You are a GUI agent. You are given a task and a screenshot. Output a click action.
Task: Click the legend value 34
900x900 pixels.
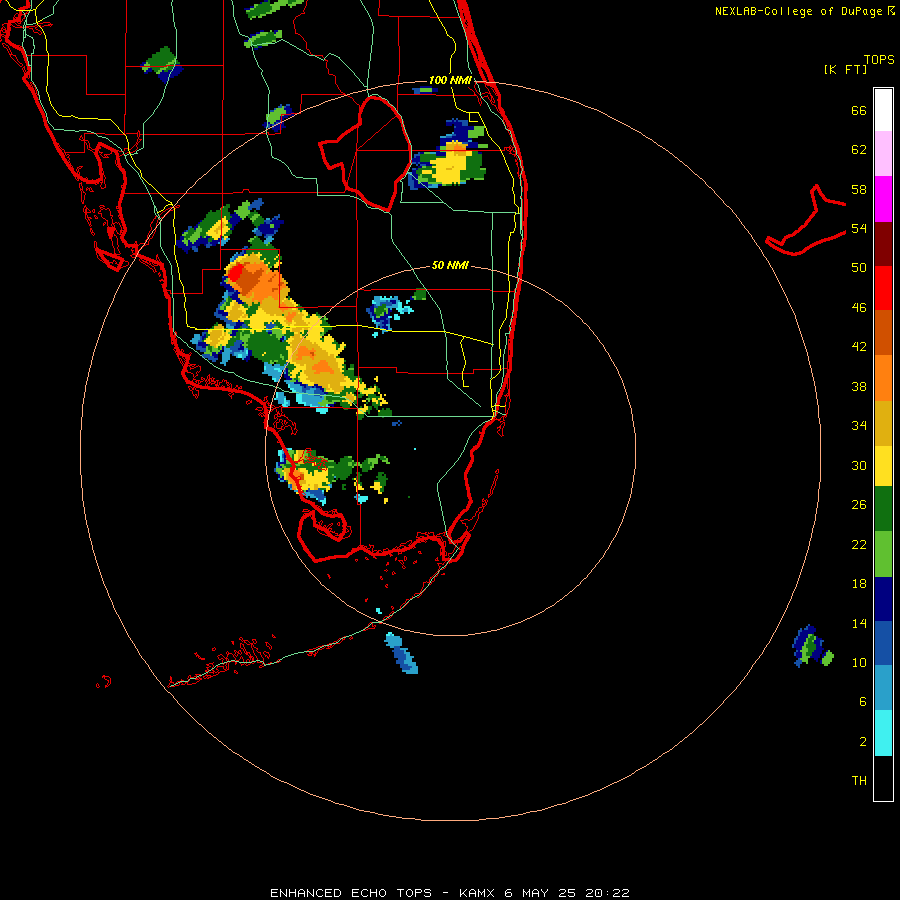pyautogui.click(x=859, y=426)
